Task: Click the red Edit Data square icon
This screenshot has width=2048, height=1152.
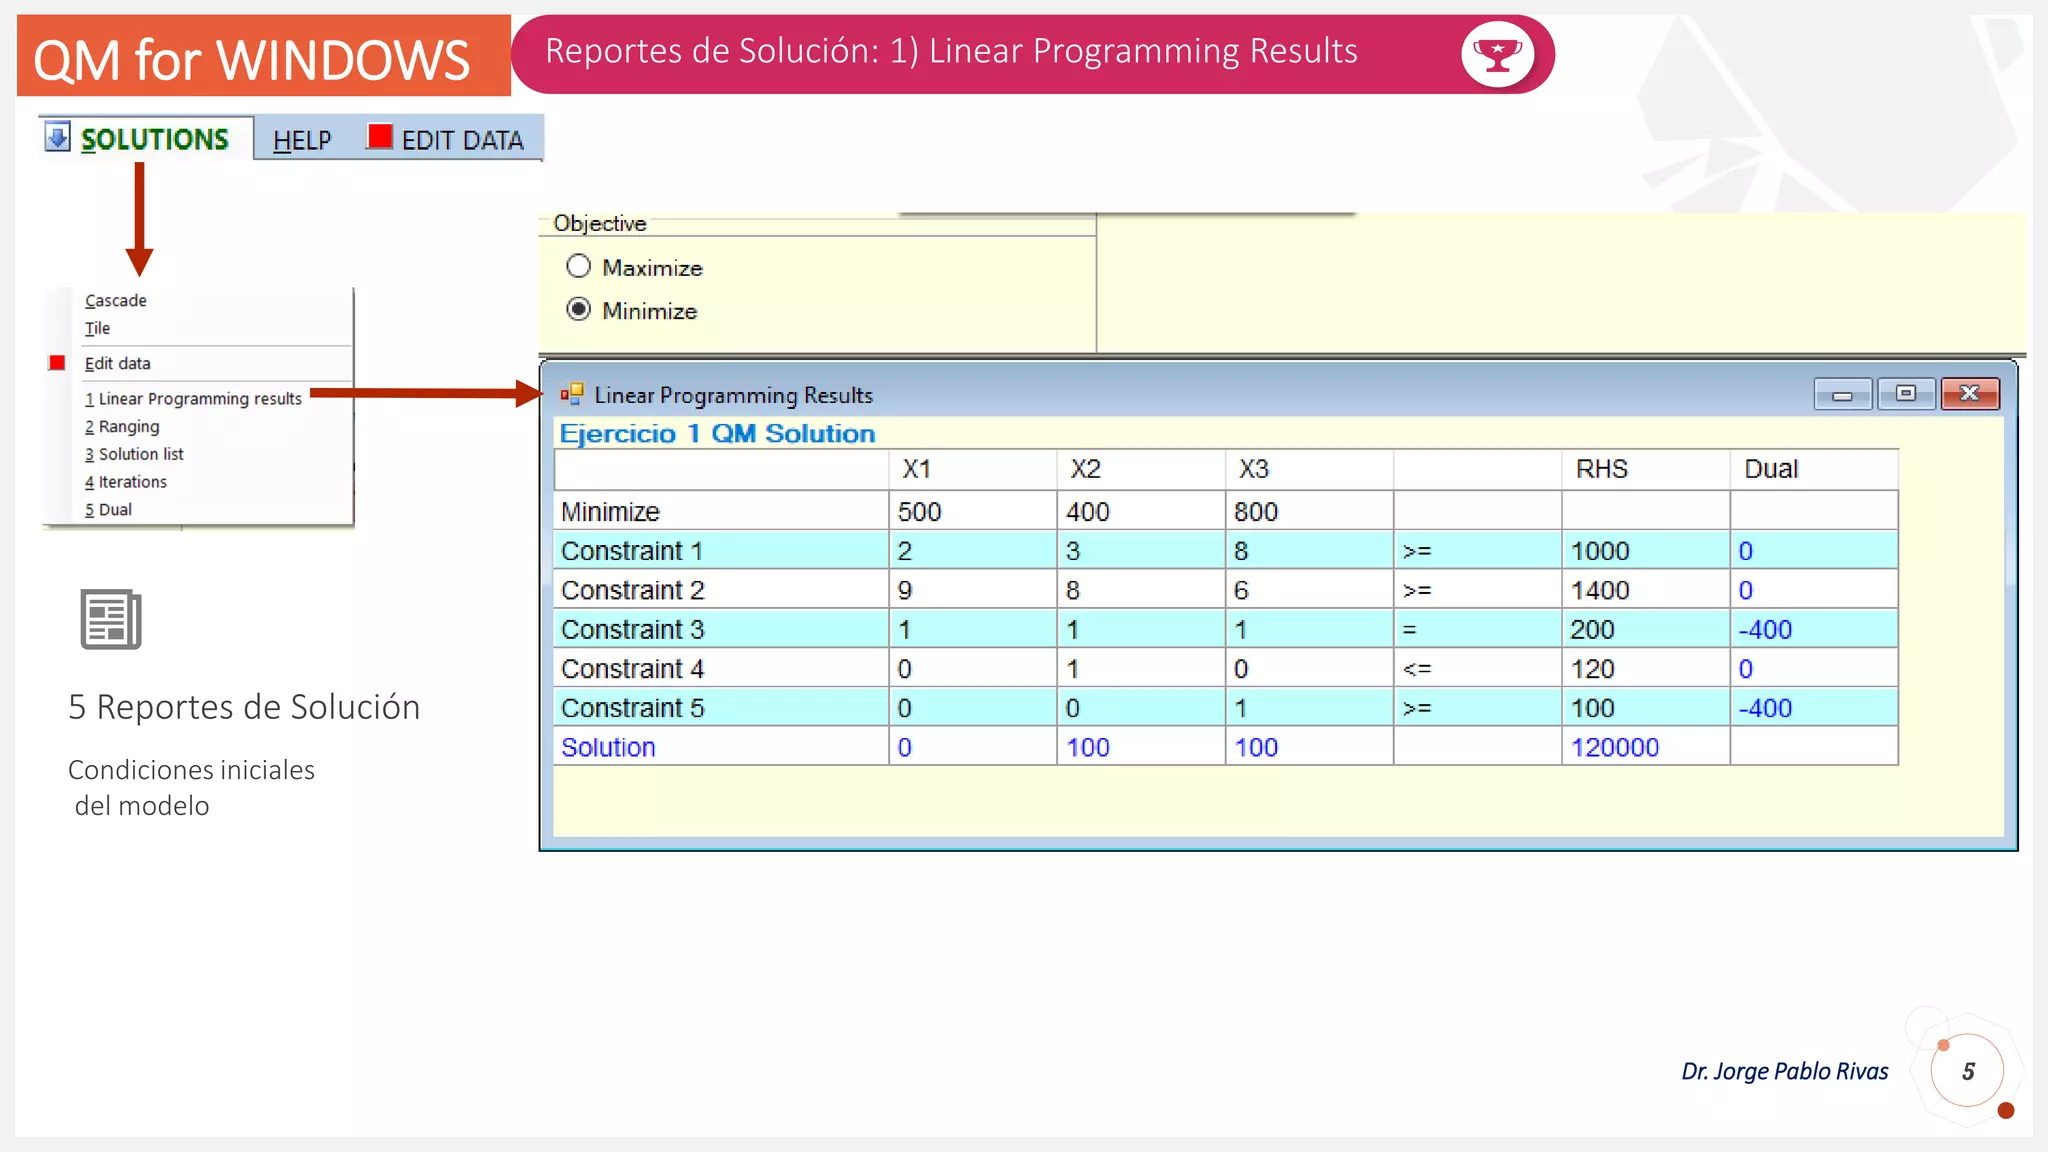Action: pos(379,137)
